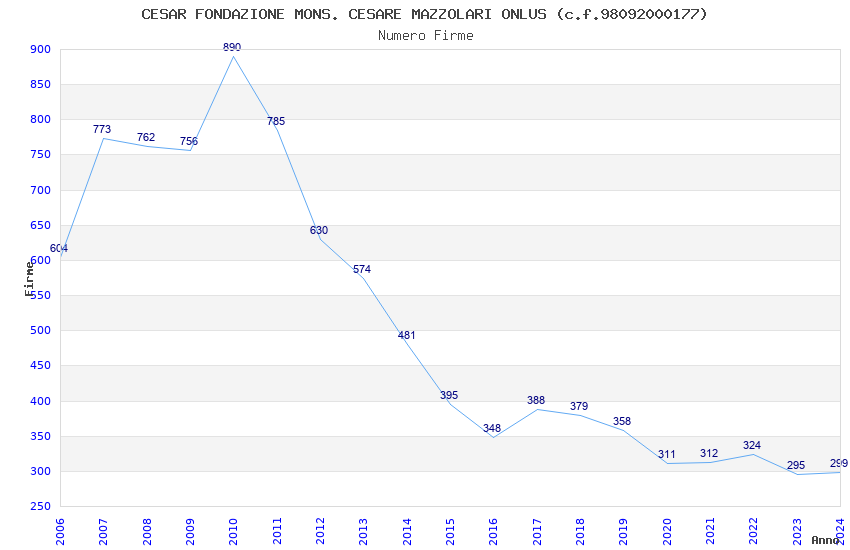Click the 500 y-axis tick label
The height and width of the screenshot is (550, 850).
coord(41,331)
